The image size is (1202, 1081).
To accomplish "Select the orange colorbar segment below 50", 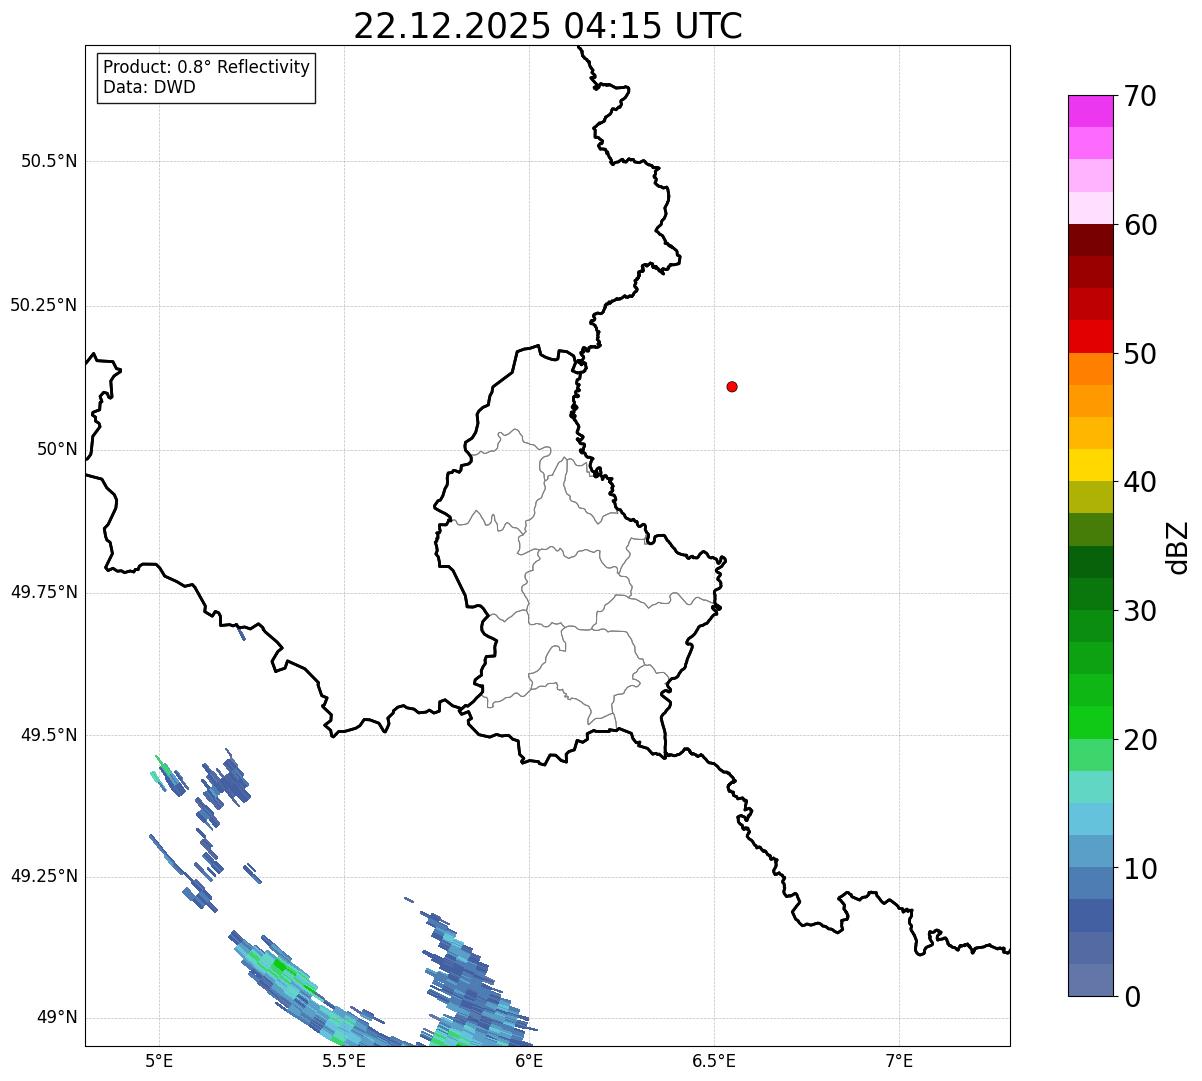I will (x=1090, y=369).
